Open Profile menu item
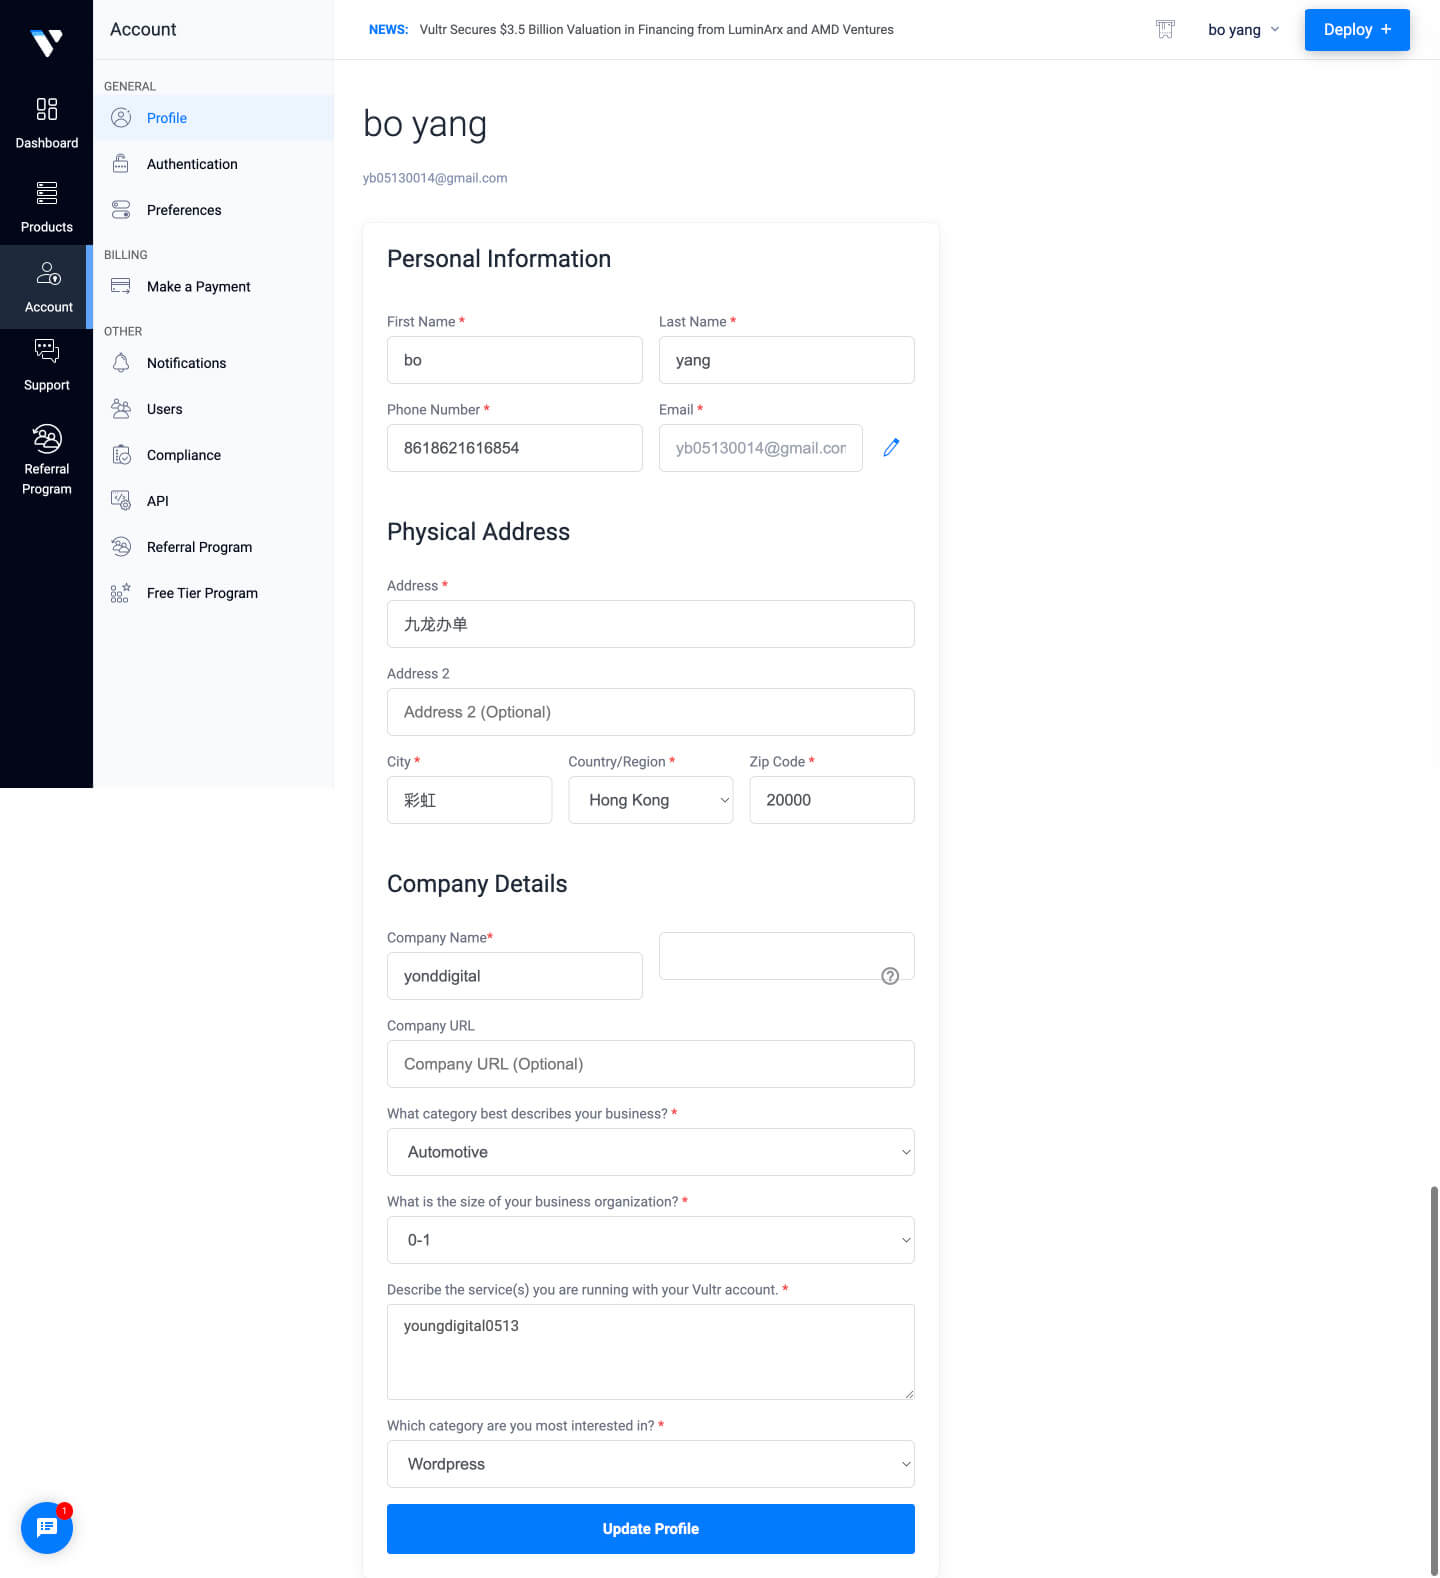The width and height of the screenshot is (1440, 1578). pyautogui.click(x=213, y=118)
